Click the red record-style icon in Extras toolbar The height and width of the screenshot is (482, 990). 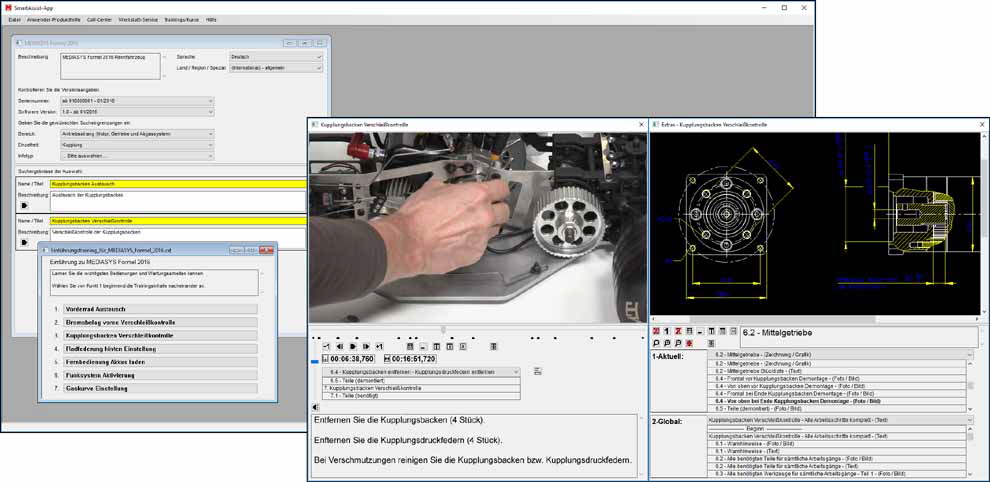click(x=689, y=343)
